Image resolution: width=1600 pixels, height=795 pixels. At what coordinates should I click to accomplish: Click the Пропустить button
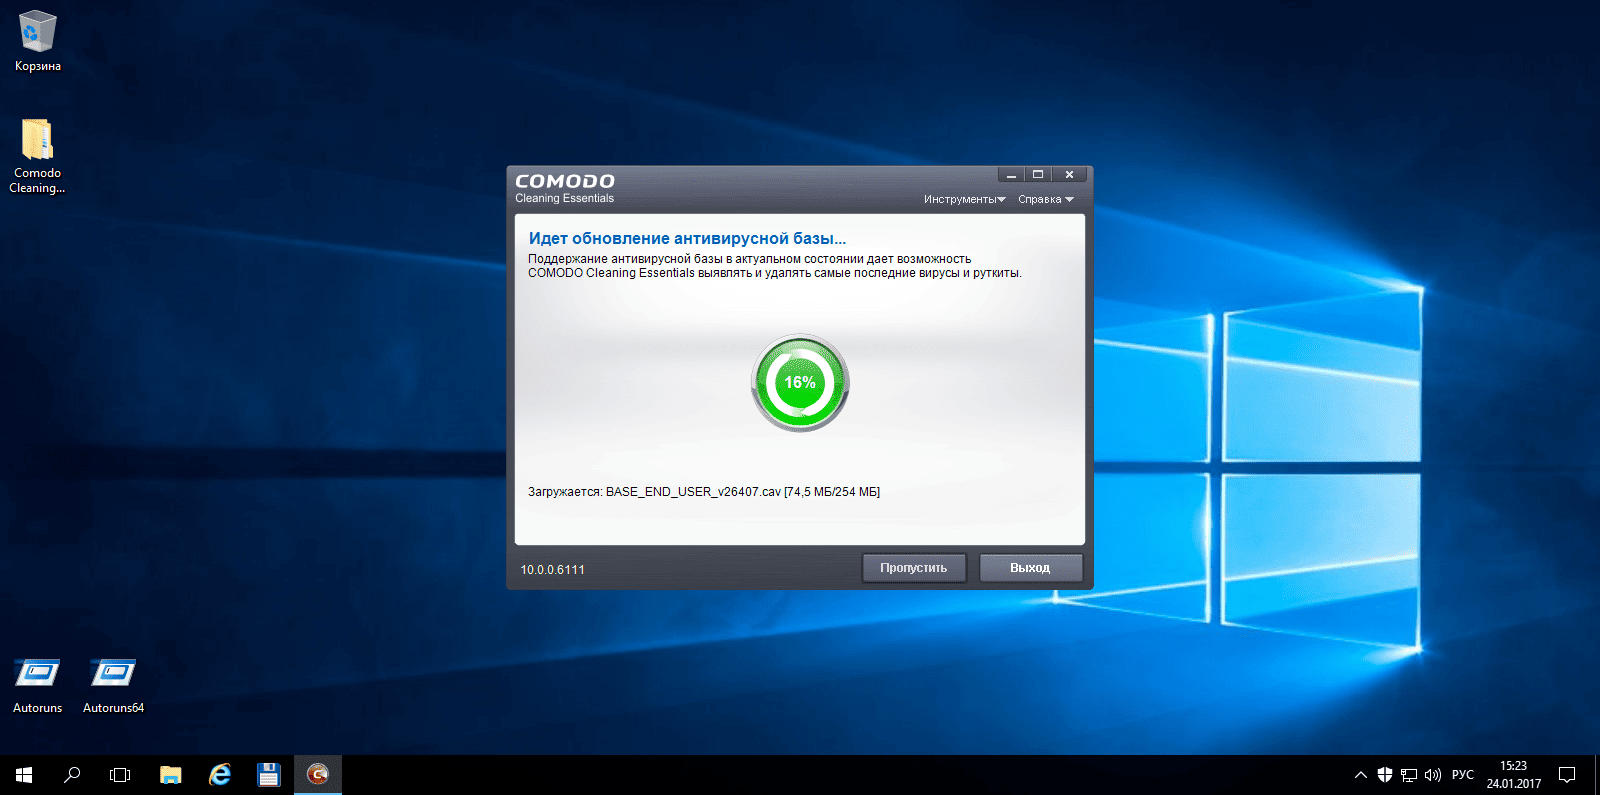pyautogui.click(x=914, y=568)
